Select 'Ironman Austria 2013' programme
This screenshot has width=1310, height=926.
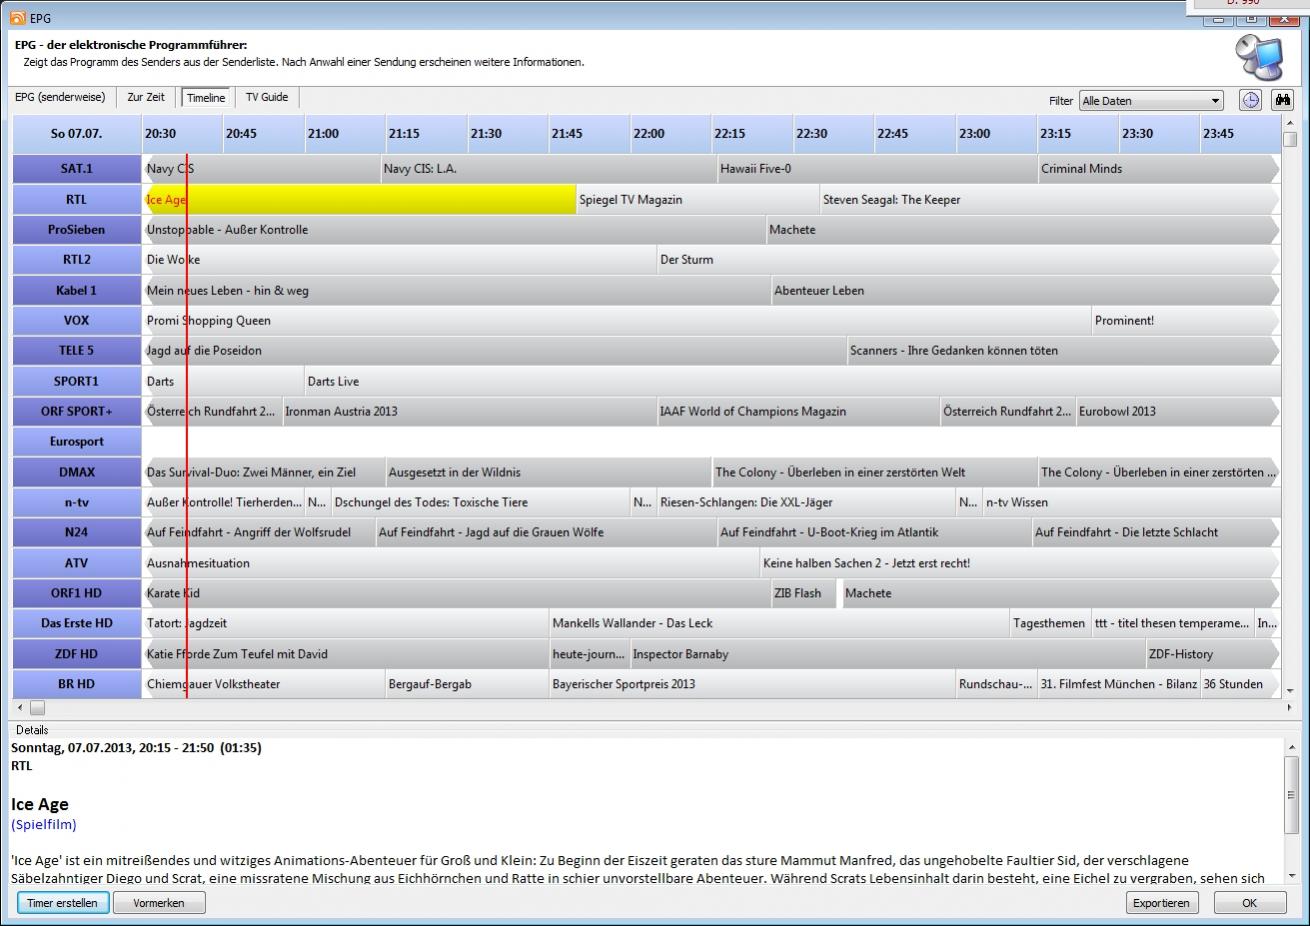coord(468,411)
